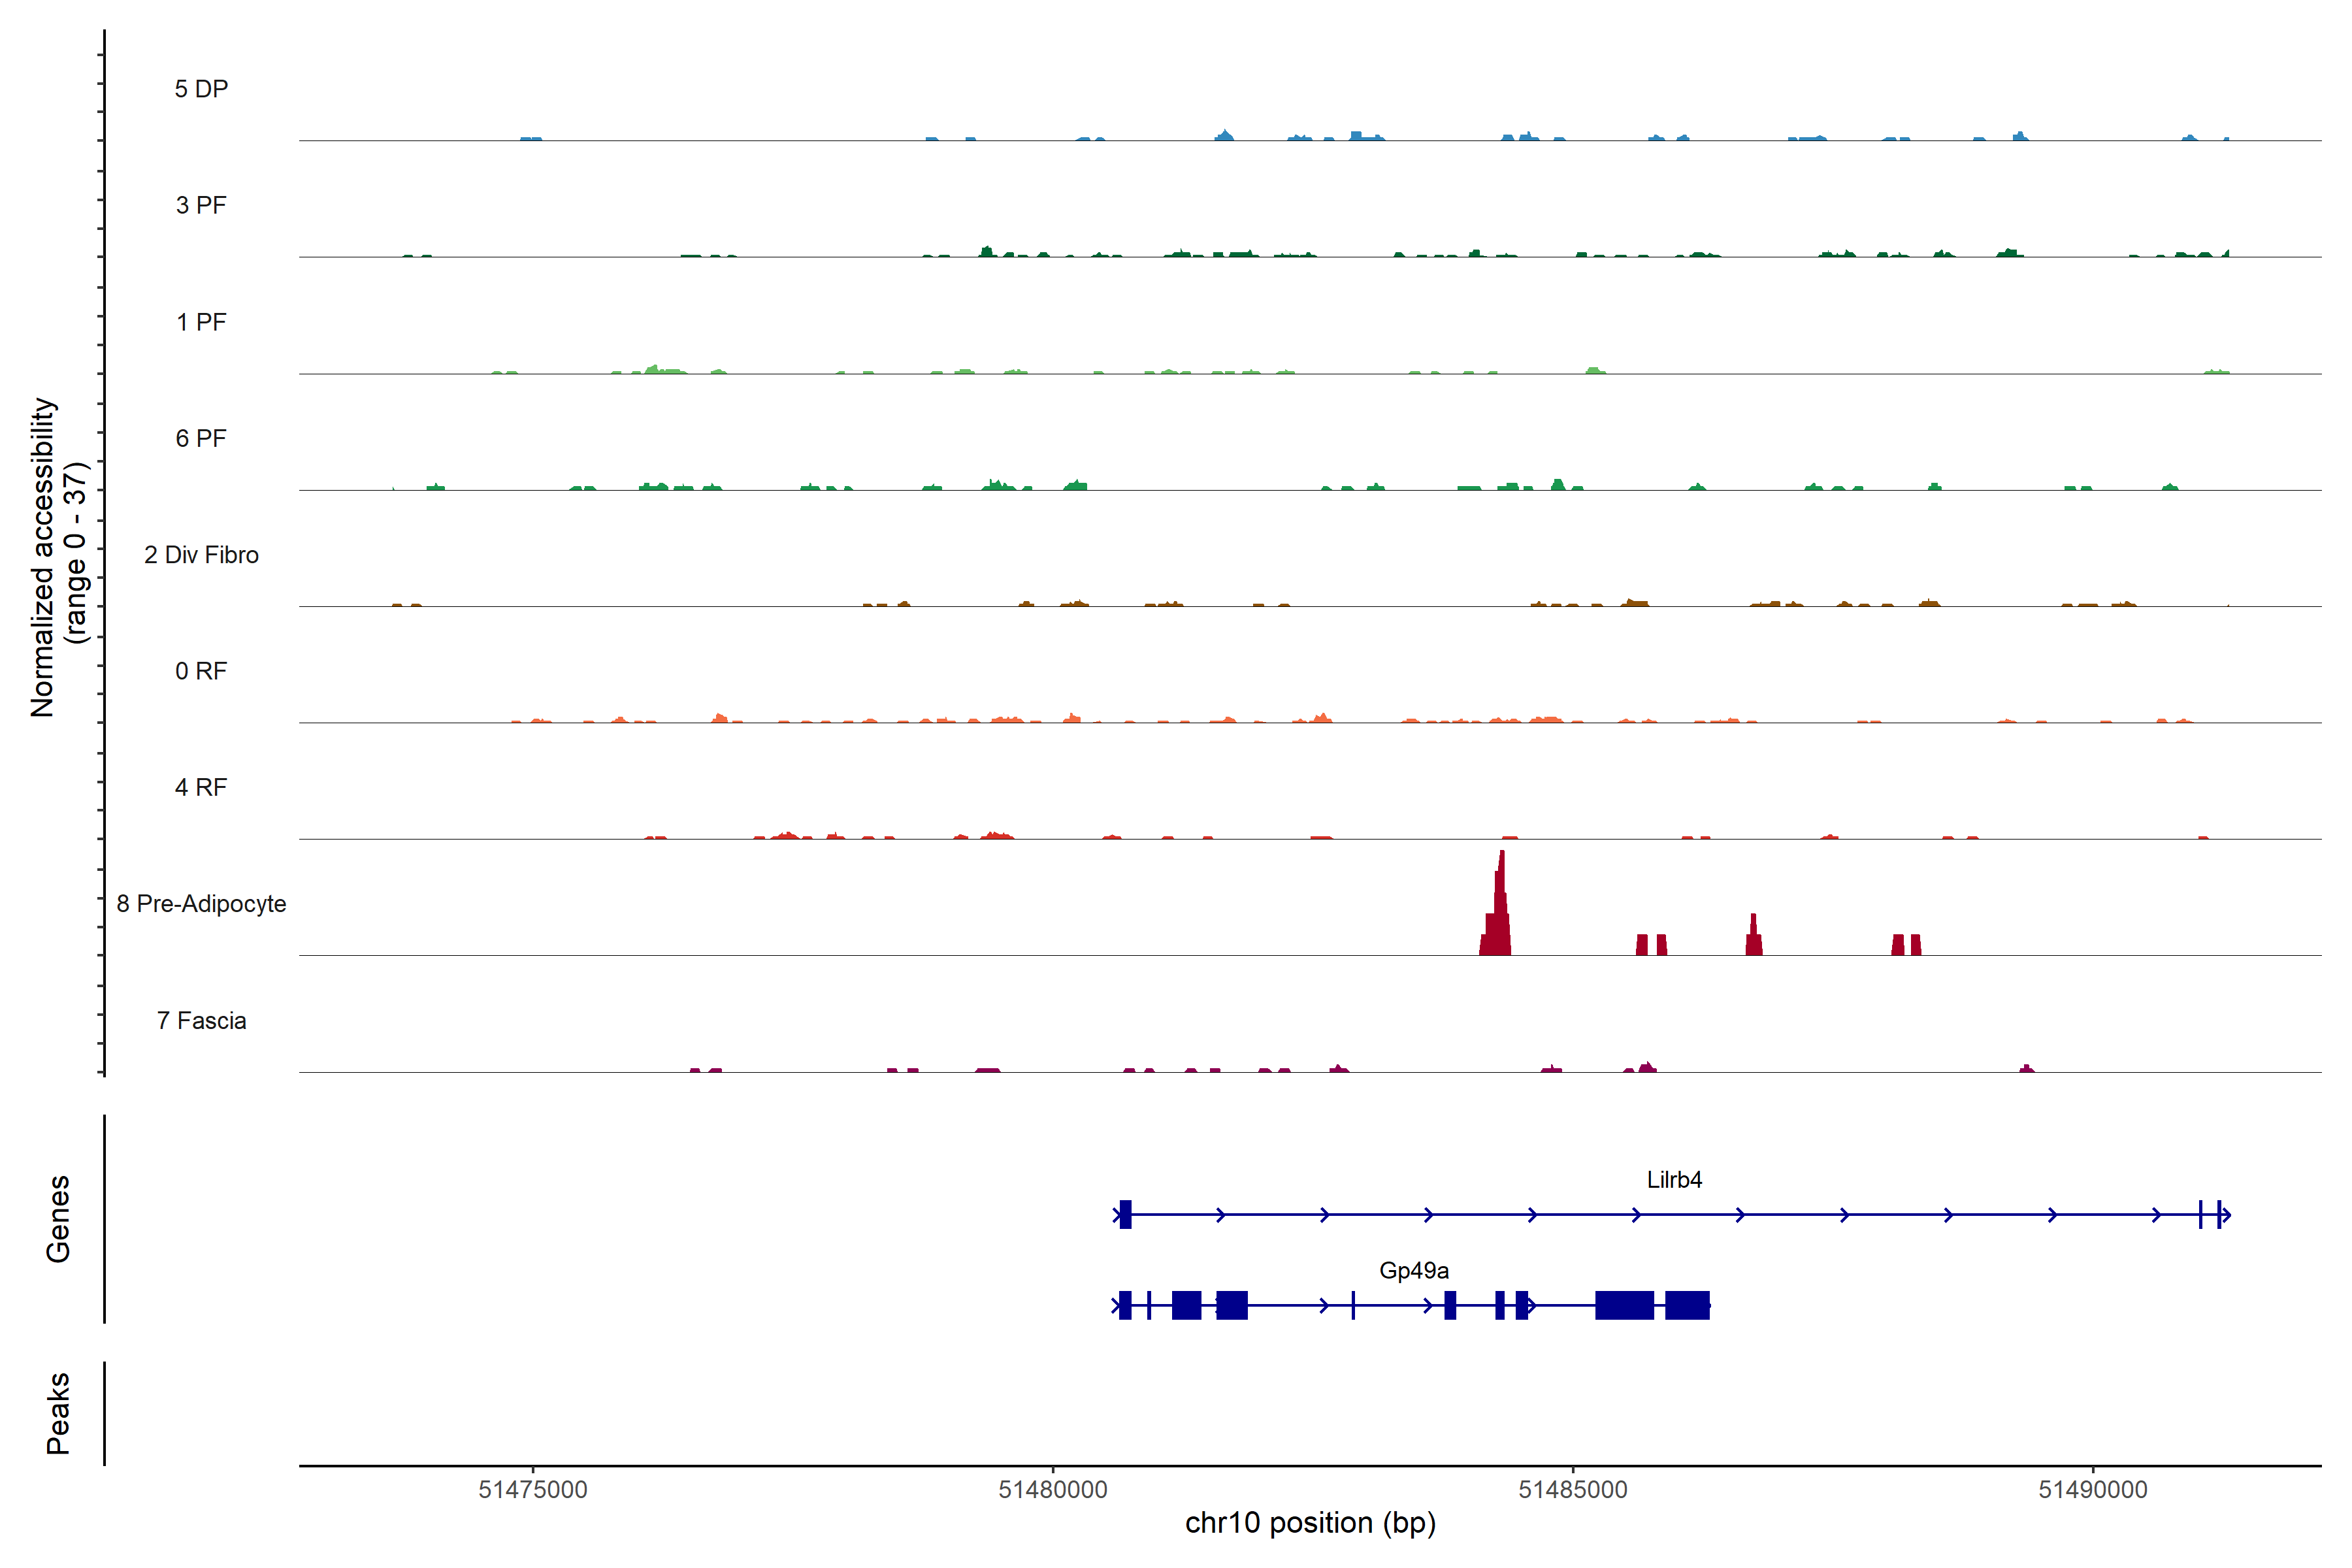Screen dimensions: 2352x1568
Task: Click the 51475000 axis tick label
Action: point(533,1490)
